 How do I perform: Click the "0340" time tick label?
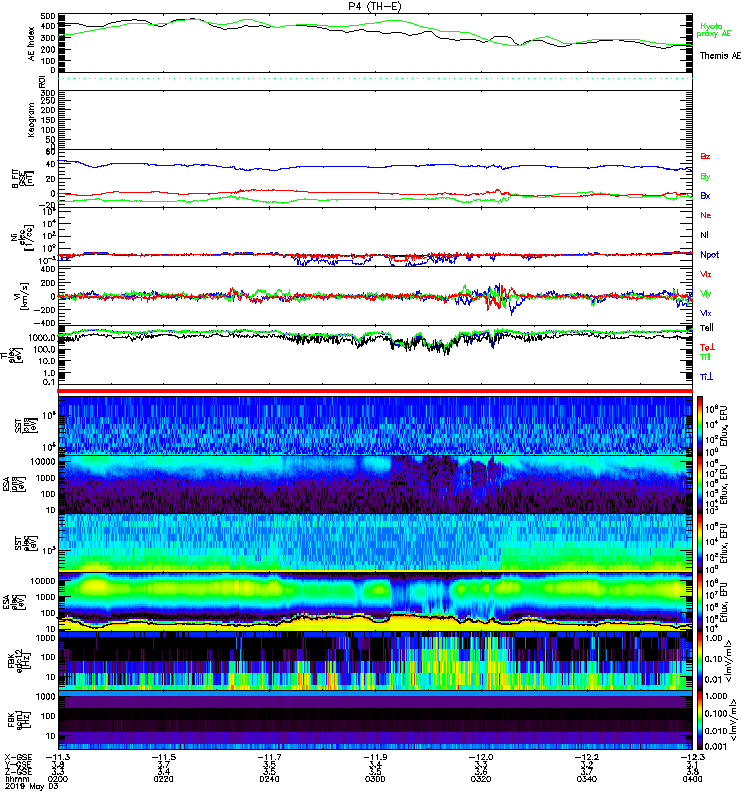(587, 779)
